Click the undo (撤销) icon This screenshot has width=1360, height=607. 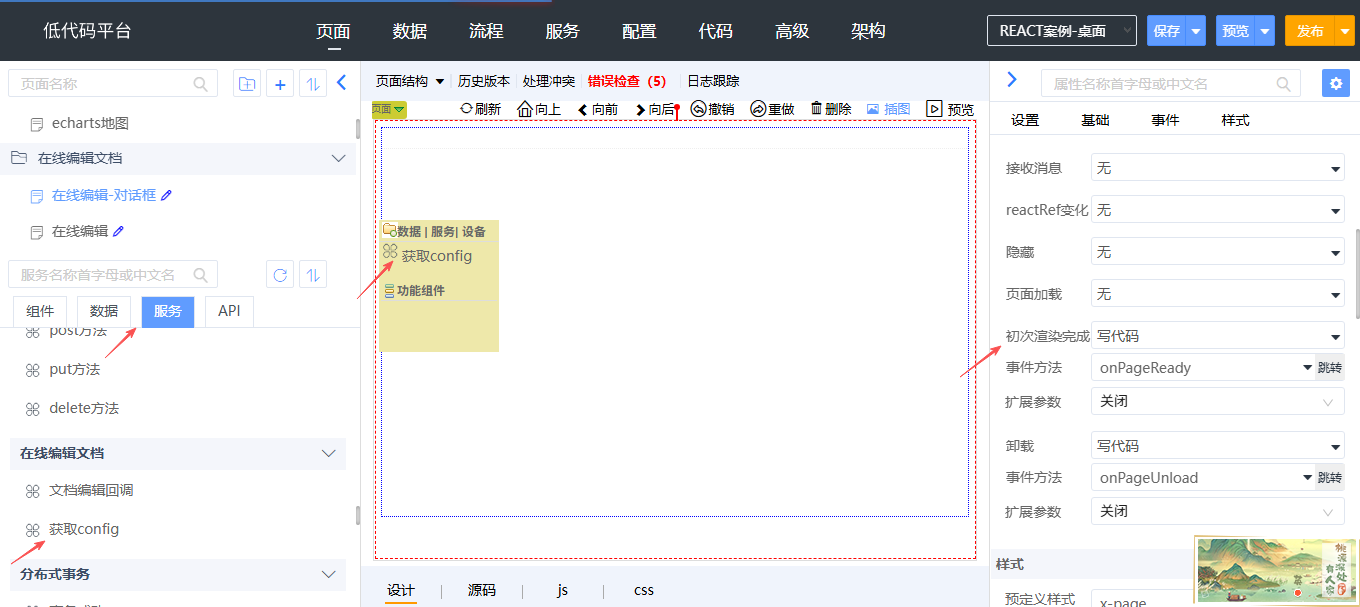coord(699,109)
